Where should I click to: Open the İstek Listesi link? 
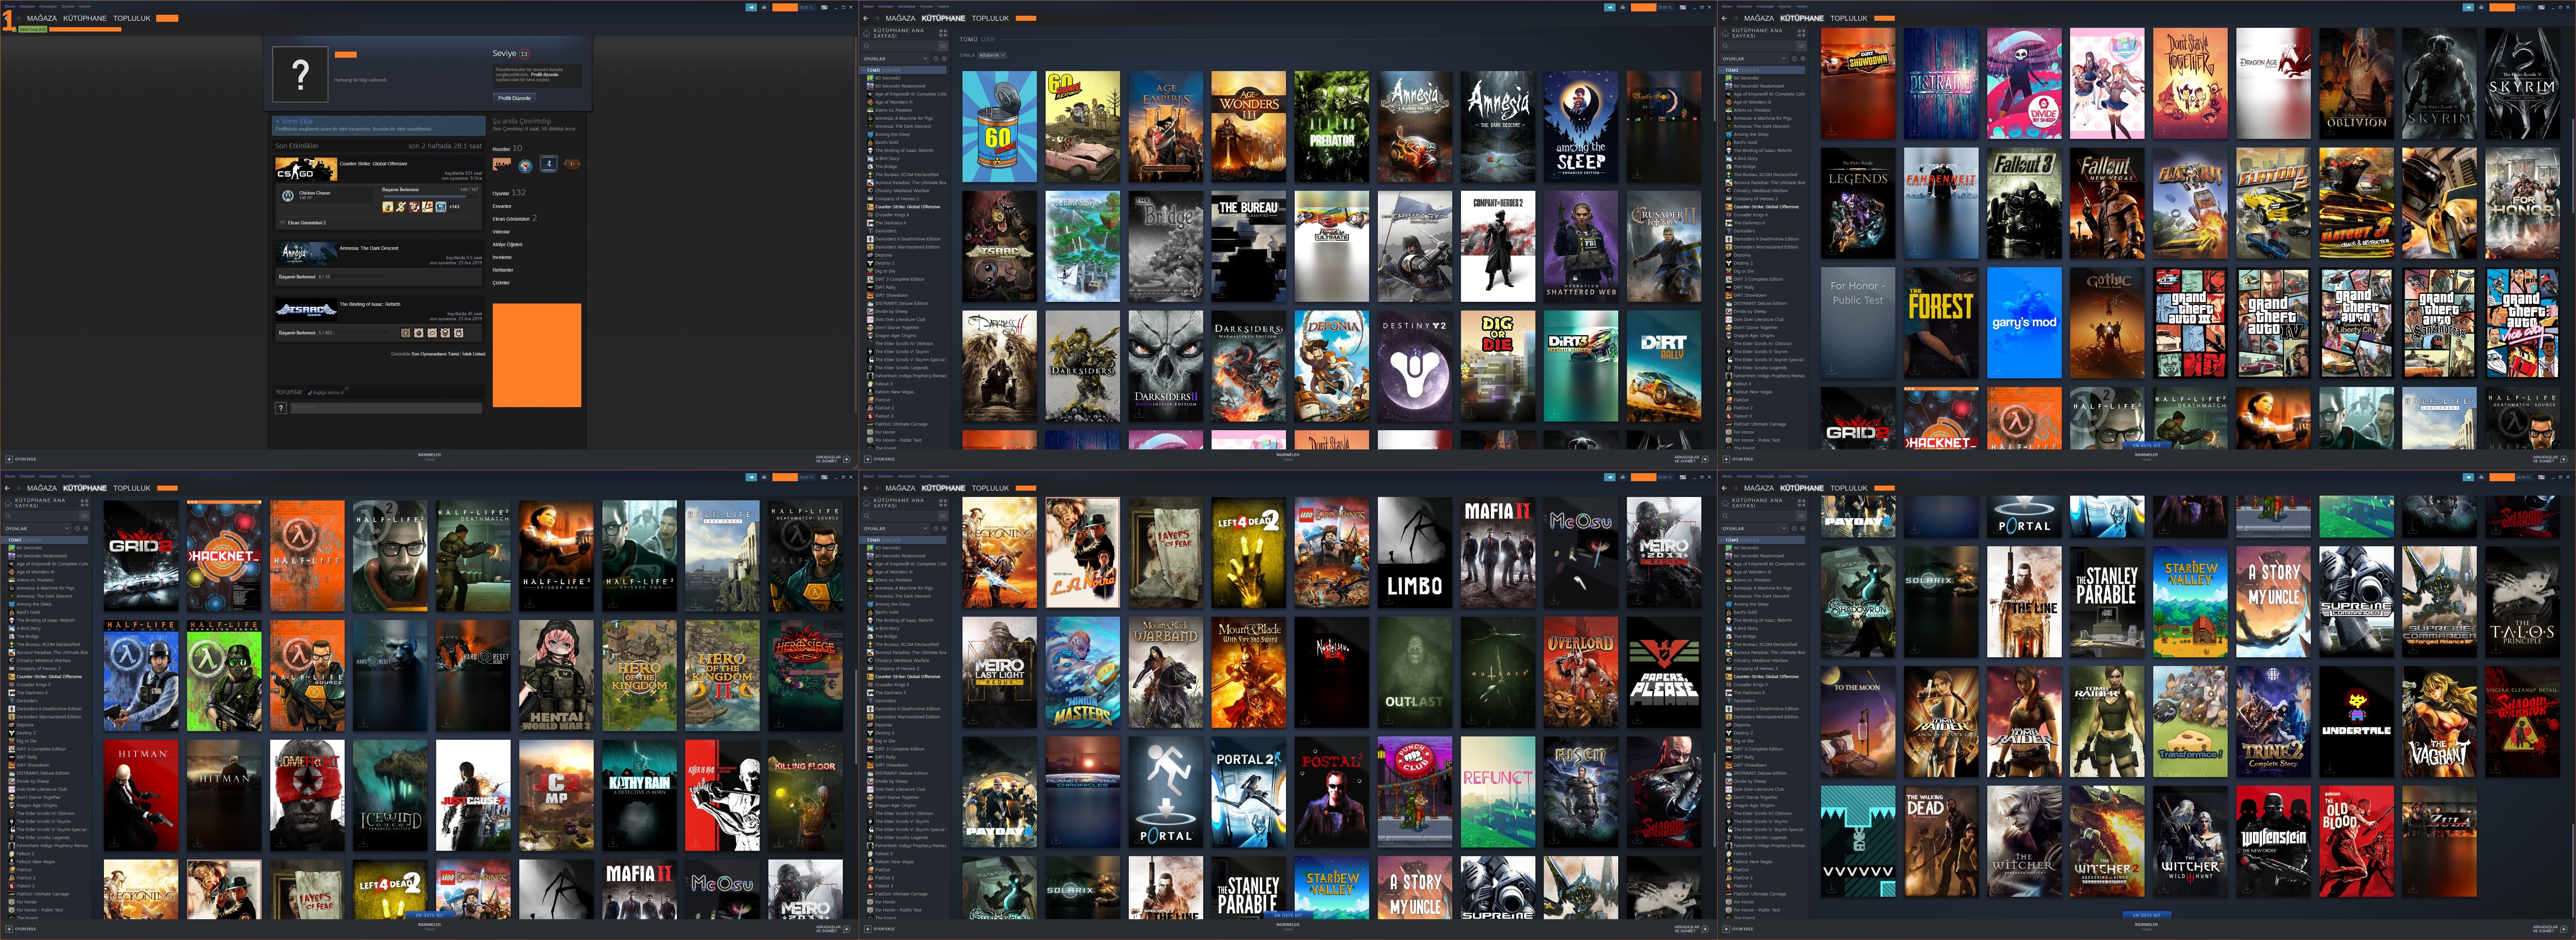click(474, 354)
